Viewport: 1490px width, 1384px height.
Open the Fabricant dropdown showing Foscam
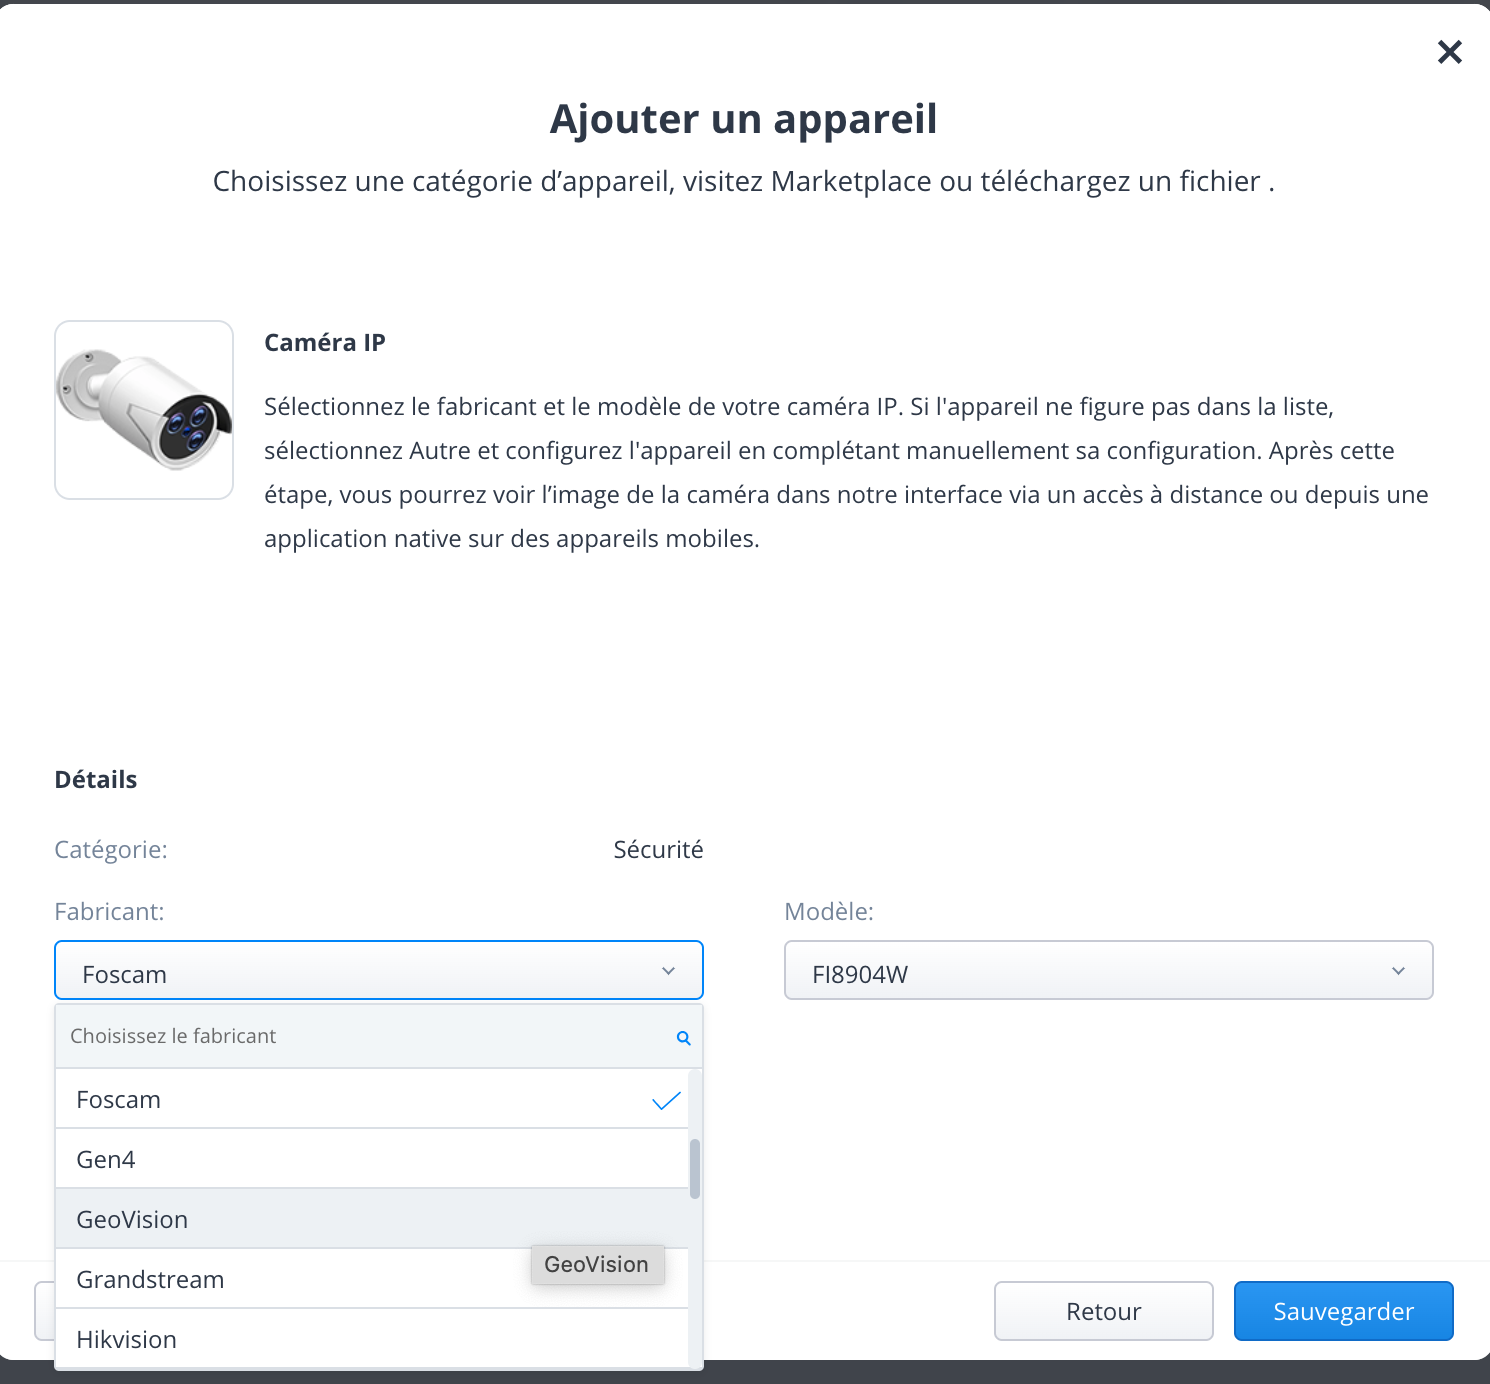pyautogui.click(x=379, y=970)
